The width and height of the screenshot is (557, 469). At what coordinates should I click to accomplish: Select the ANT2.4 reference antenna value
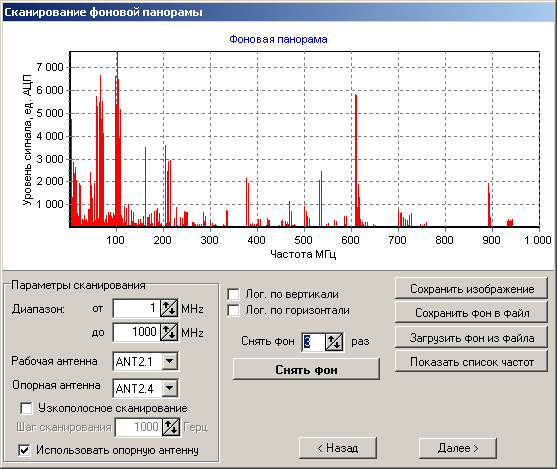pyautogui.click(x=138, y=388)
